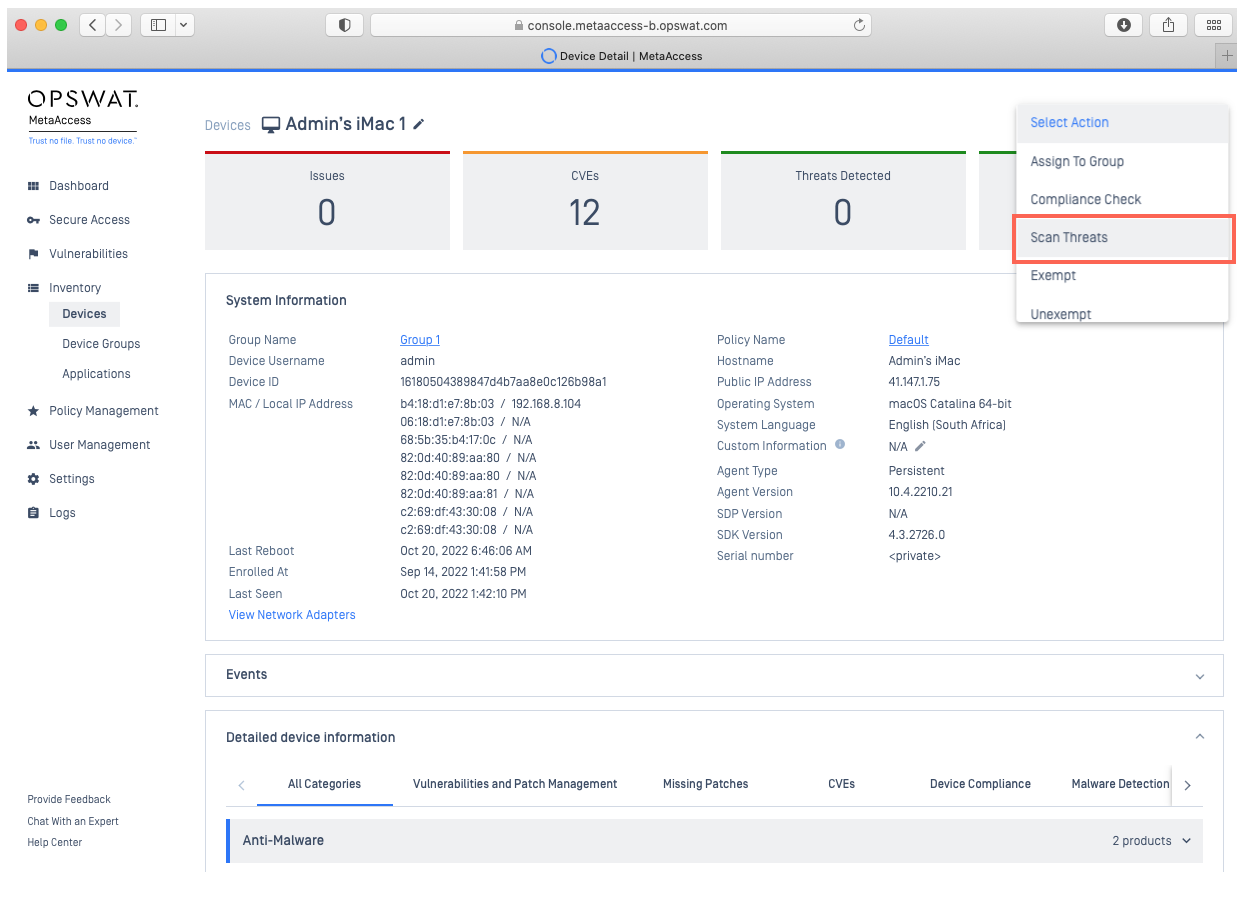Open the Missing Patches tab
Screen dimensions: 1241x923
706,784
